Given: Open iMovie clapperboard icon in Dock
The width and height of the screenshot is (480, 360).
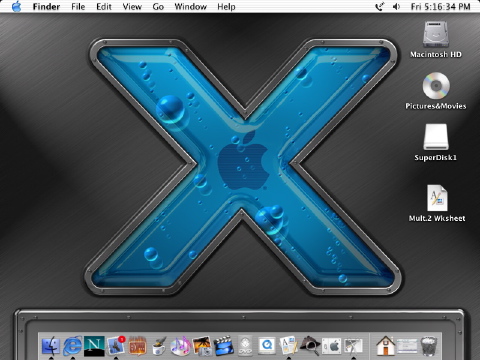Looking at the screenshot, I should pyautogui.click(x=223, y=346).
